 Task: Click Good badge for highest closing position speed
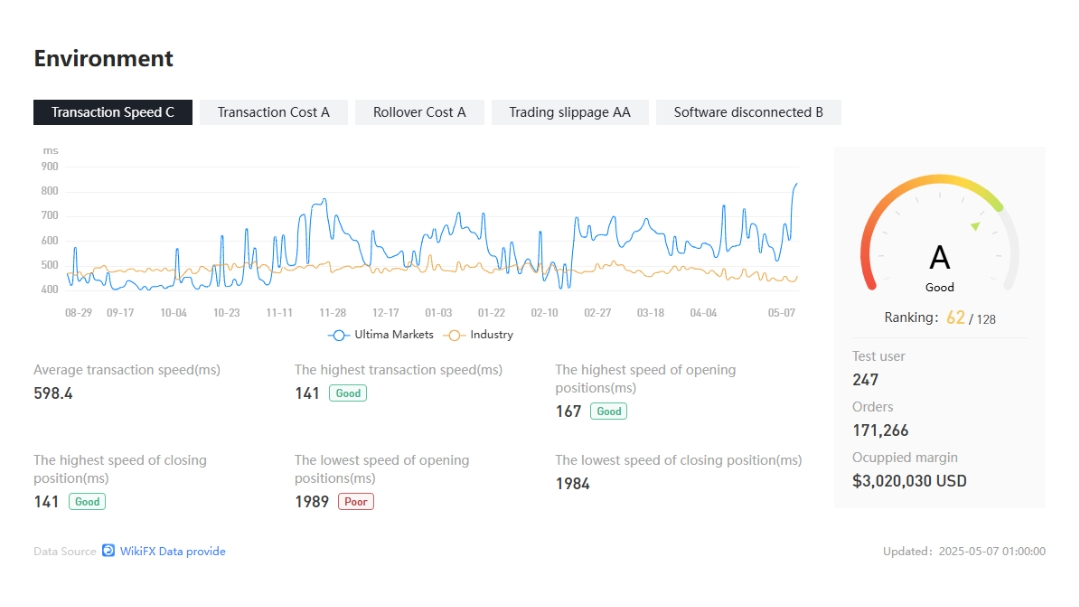pos(87,502)
